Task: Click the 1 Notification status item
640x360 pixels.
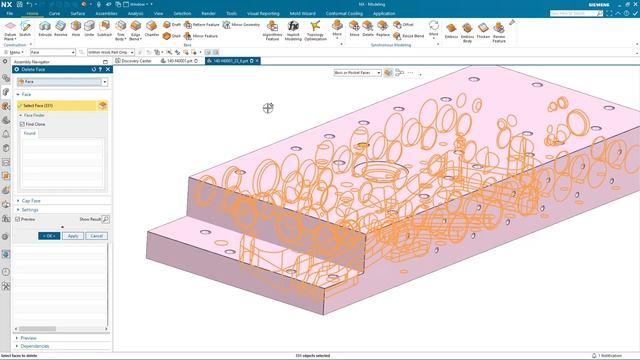Action: click(607, 356)
